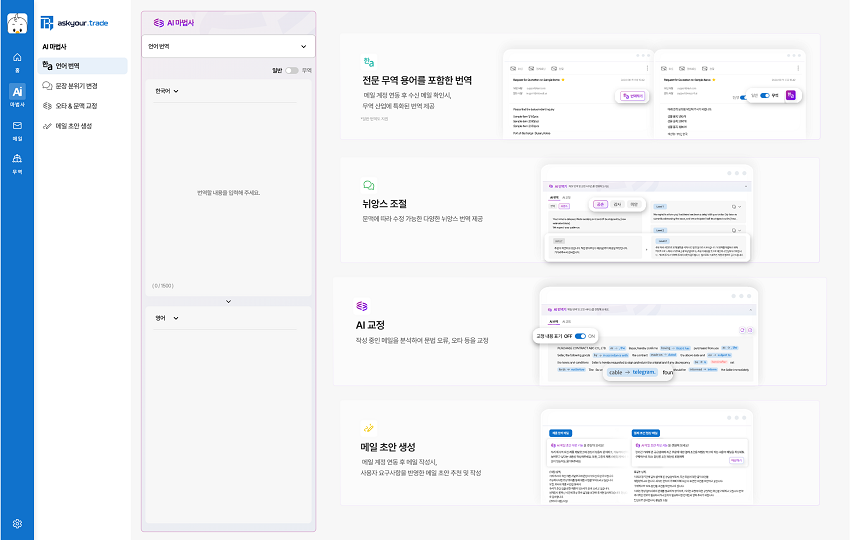
Task: Open the 메일 (mail) sidebar icon
Action: [17, 129]
